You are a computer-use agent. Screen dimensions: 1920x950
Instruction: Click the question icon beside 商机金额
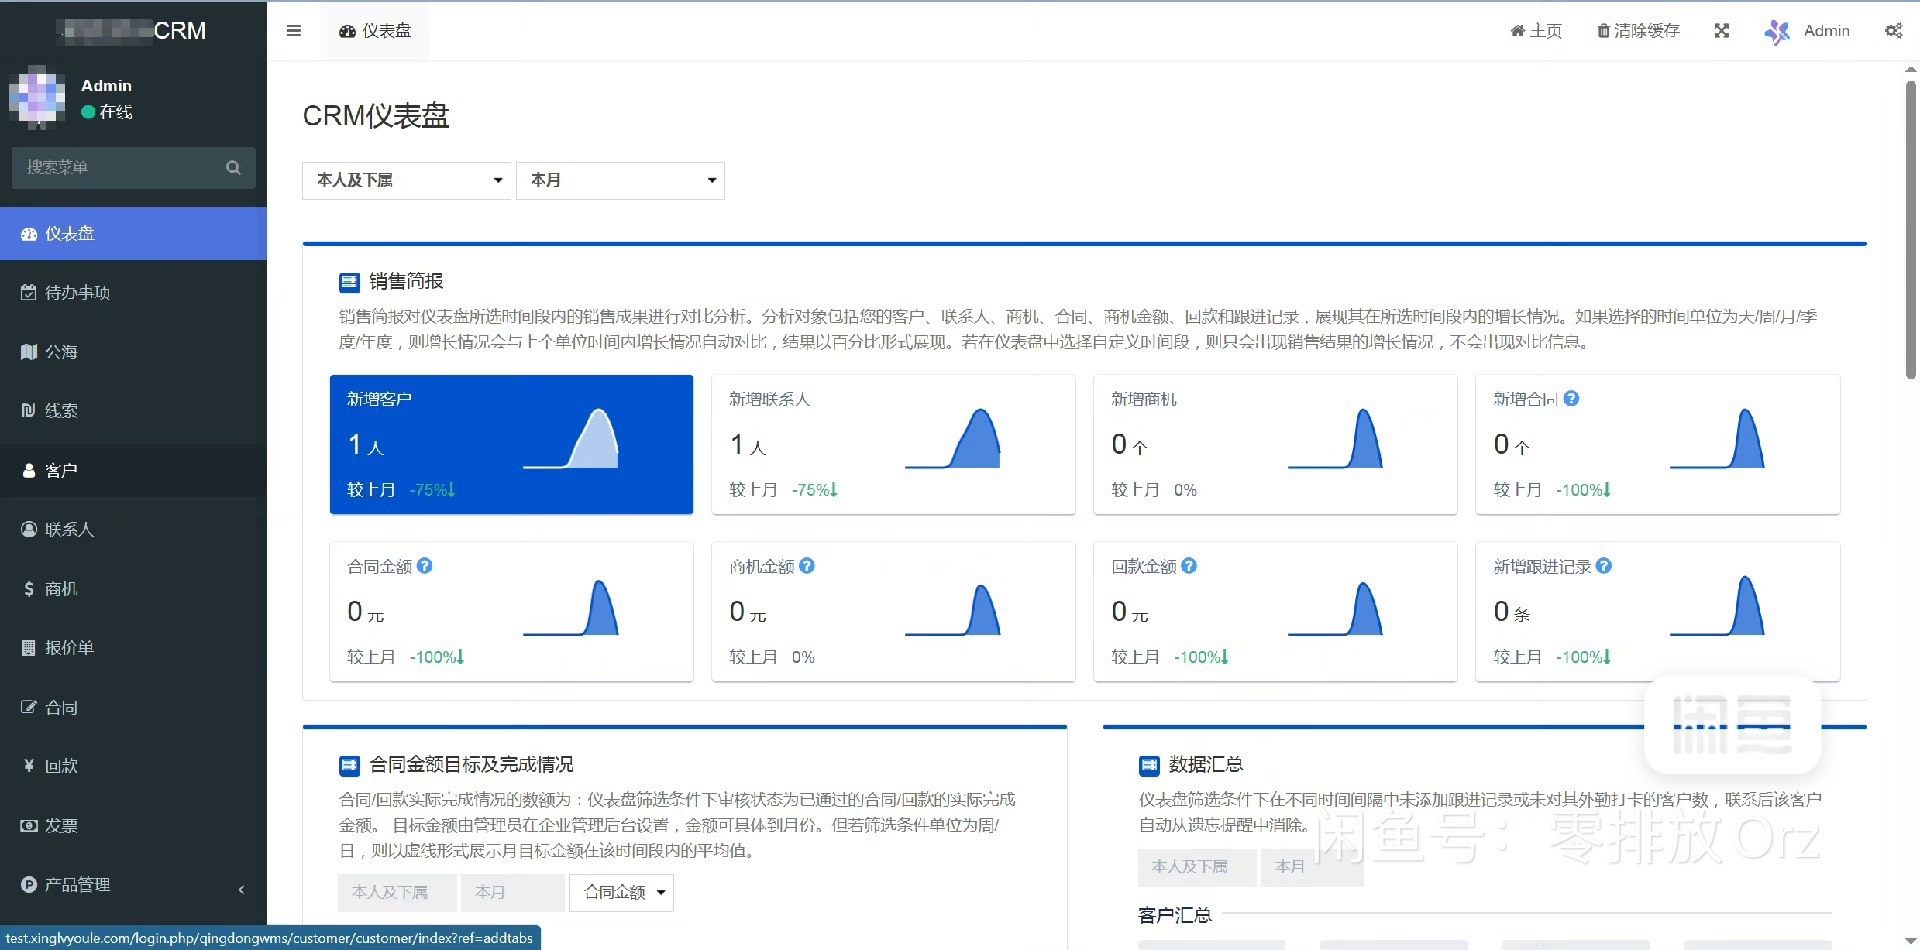click(807, 566)
